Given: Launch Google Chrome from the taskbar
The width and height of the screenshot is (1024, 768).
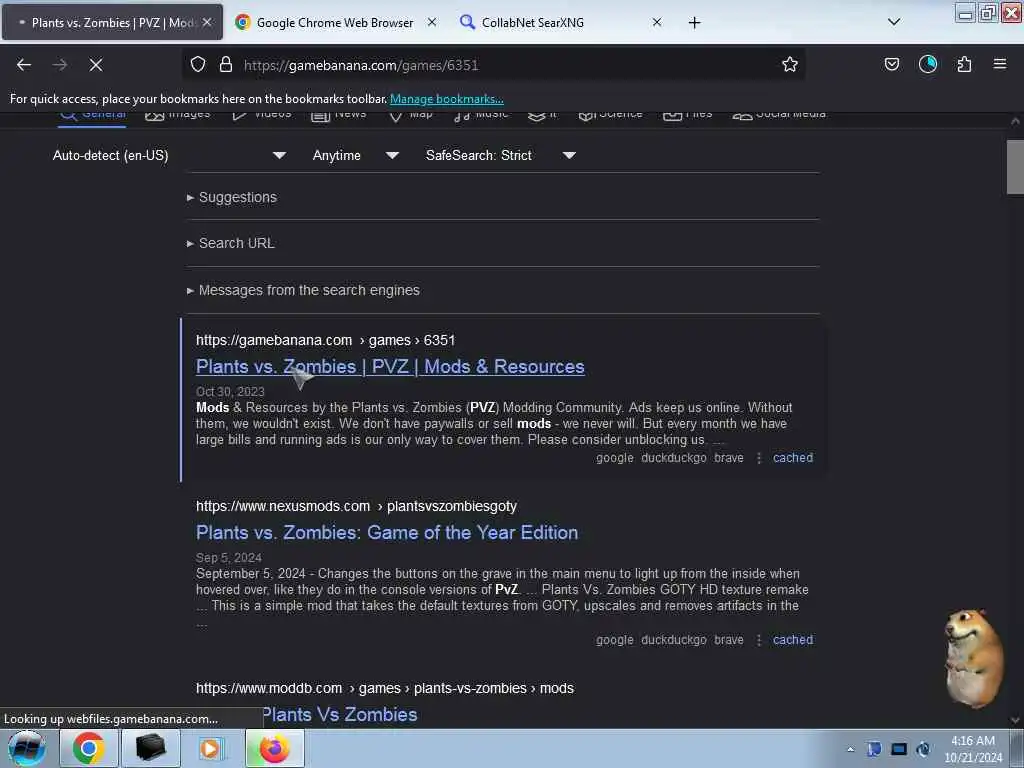Looking at the screenshot, I should point(89,748).
